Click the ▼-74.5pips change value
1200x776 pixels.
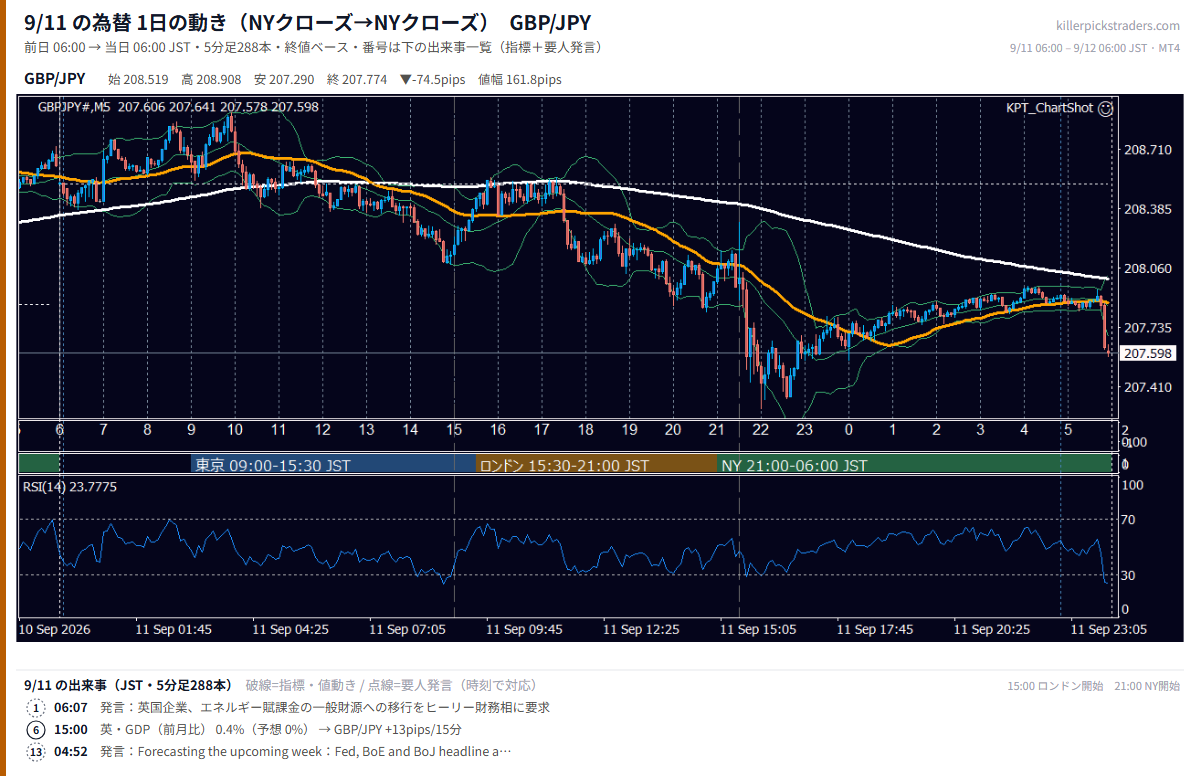432,79
